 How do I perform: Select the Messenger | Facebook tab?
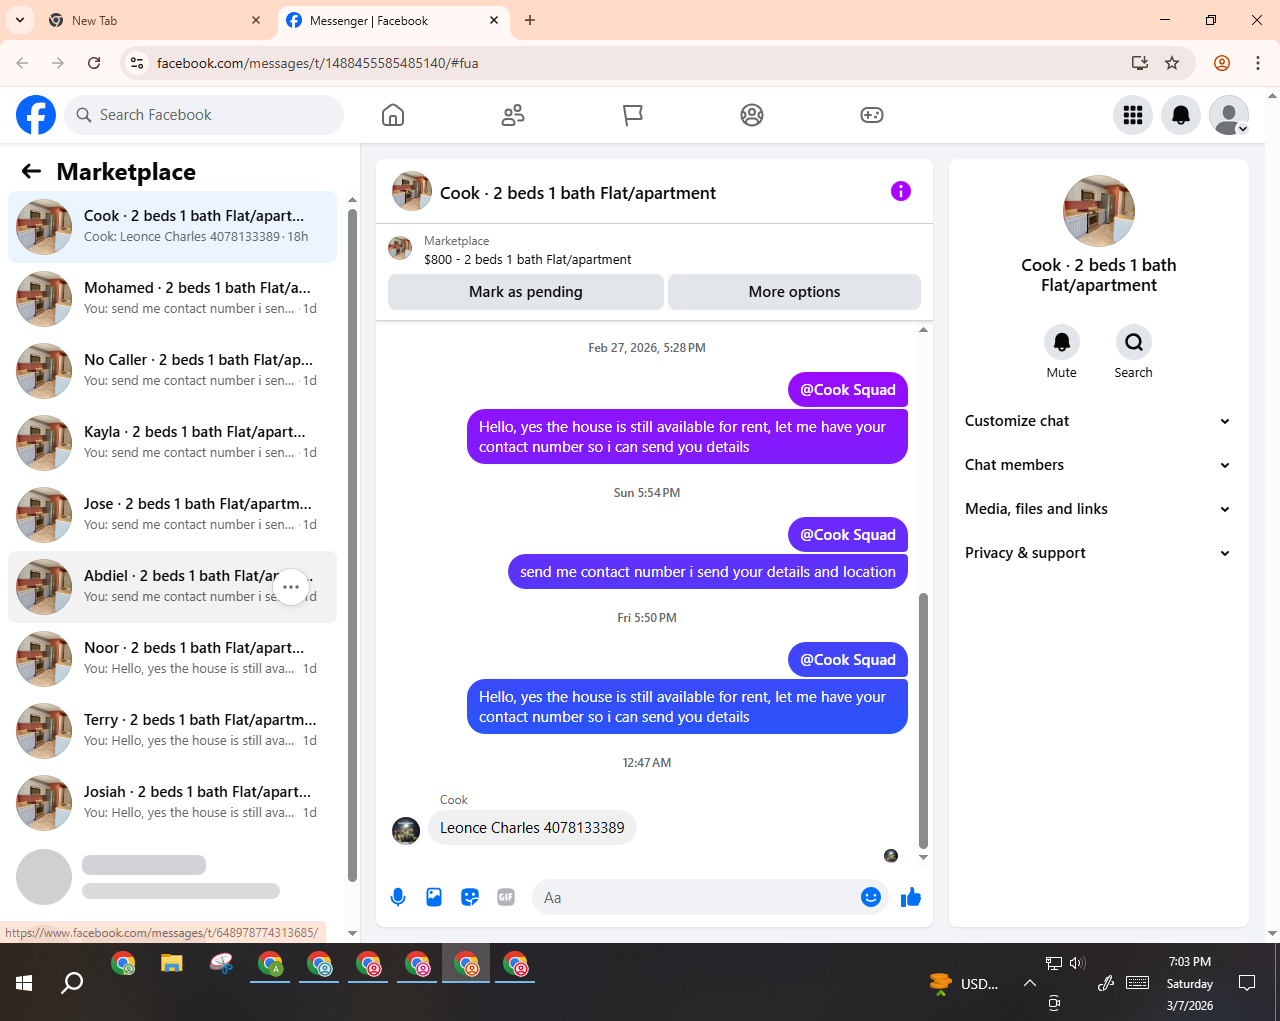(393, 20)
